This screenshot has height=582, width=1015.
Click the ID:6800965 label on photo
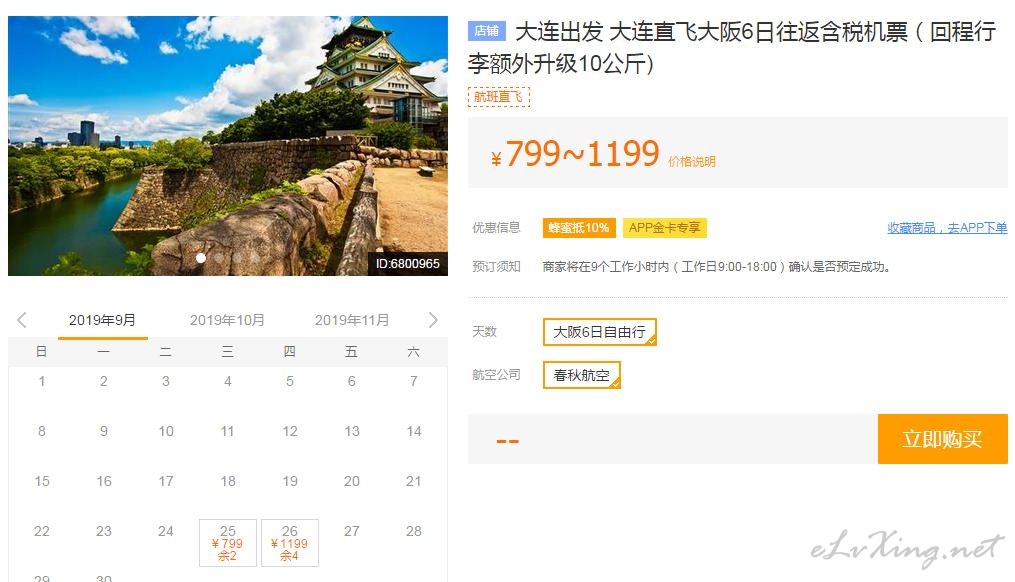(x=408, y=263)
